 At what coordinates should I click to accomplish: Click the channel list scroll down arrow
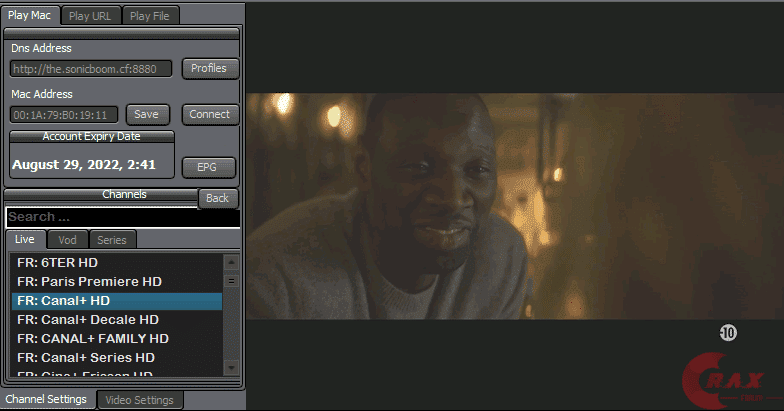pyautogui.click(x=231, y=368)
